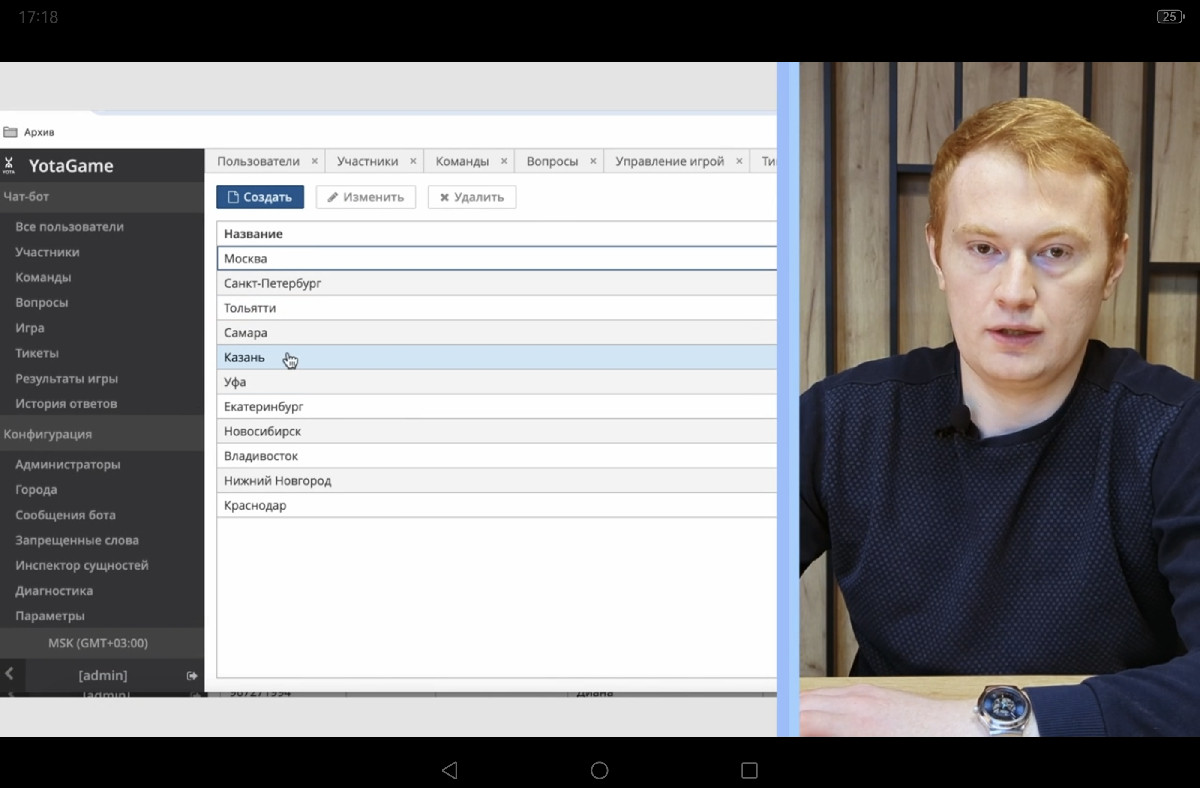The height and width of the screenshot is (788, 1200).
Task: Click the MSK (GMT+03:00) timezone label
Action: 98,643
